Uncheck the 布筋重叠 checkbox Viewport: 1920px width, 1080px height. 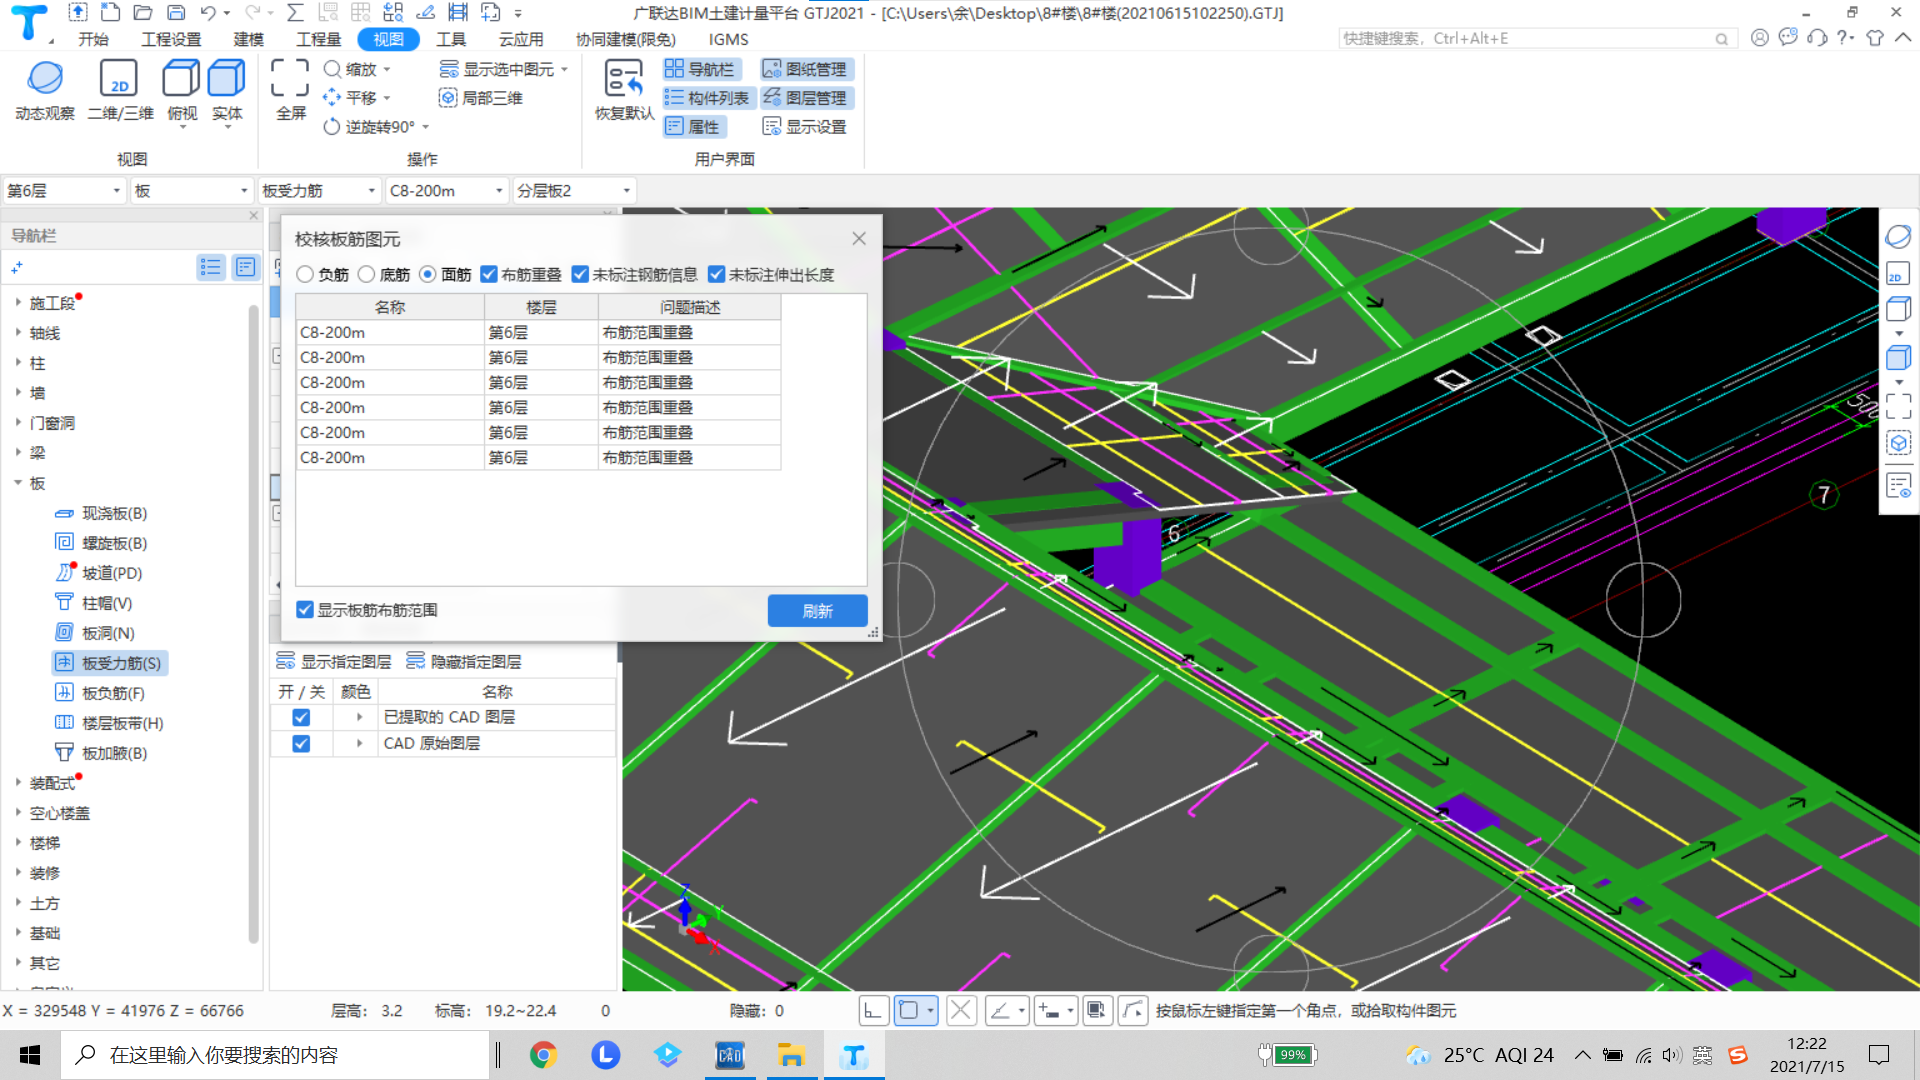[489, 274]
